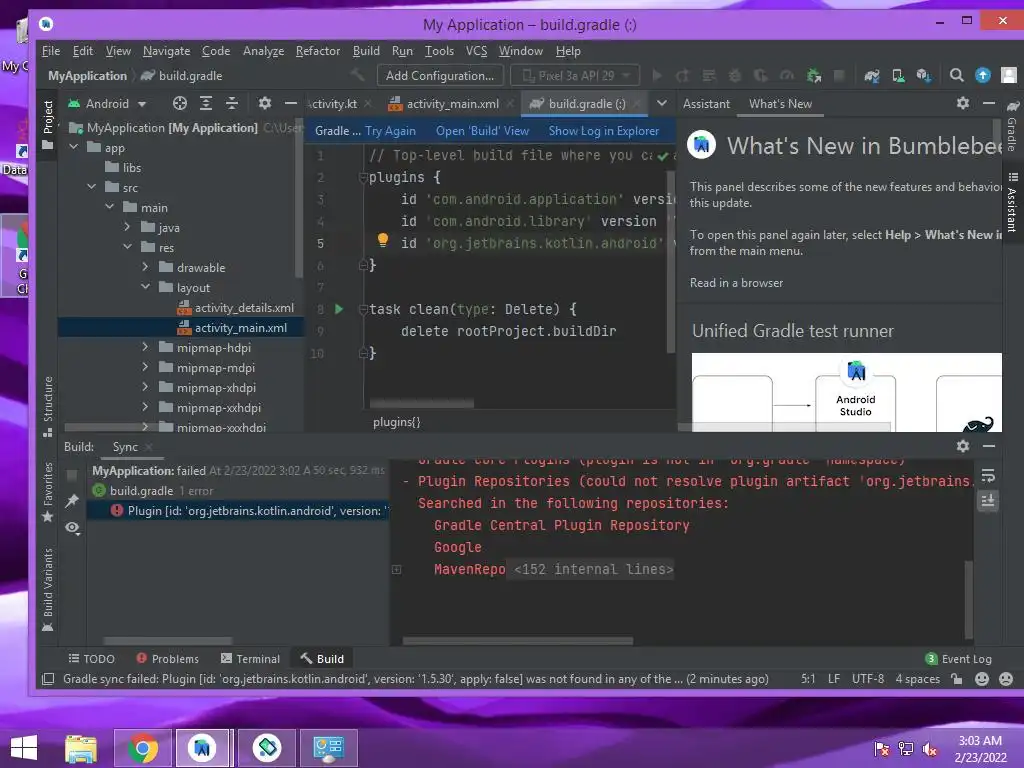
Task: Select activity_details.xml in project tree
Action: coord(235,308)
